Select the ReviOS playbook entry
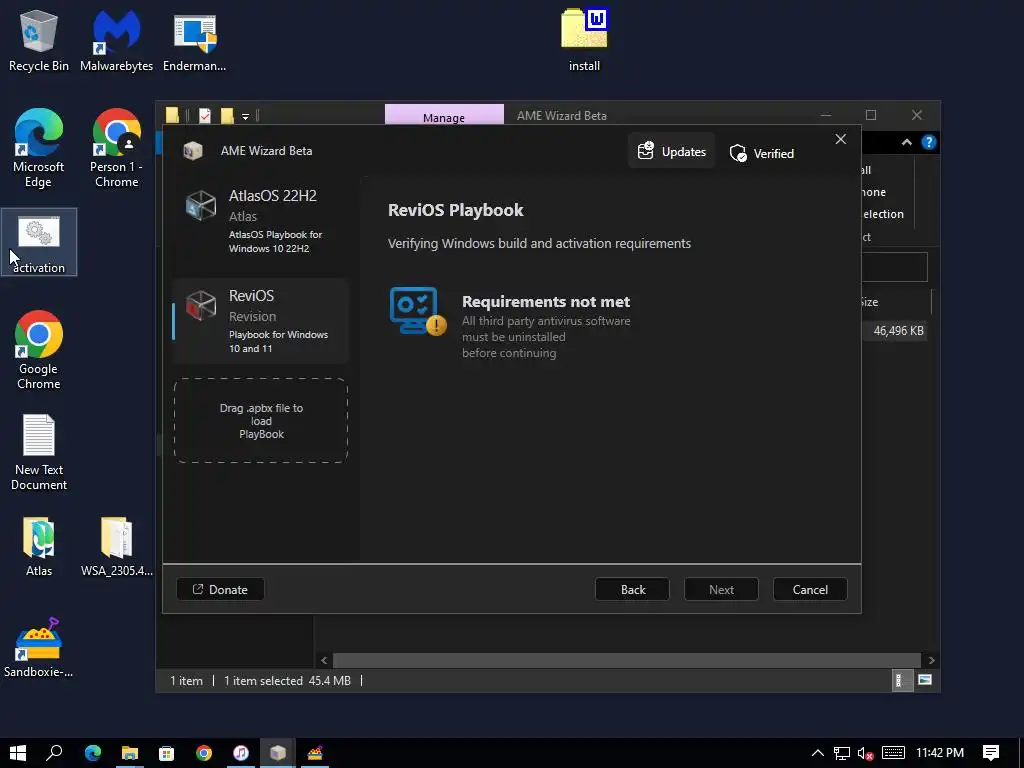 pos(261,321)
